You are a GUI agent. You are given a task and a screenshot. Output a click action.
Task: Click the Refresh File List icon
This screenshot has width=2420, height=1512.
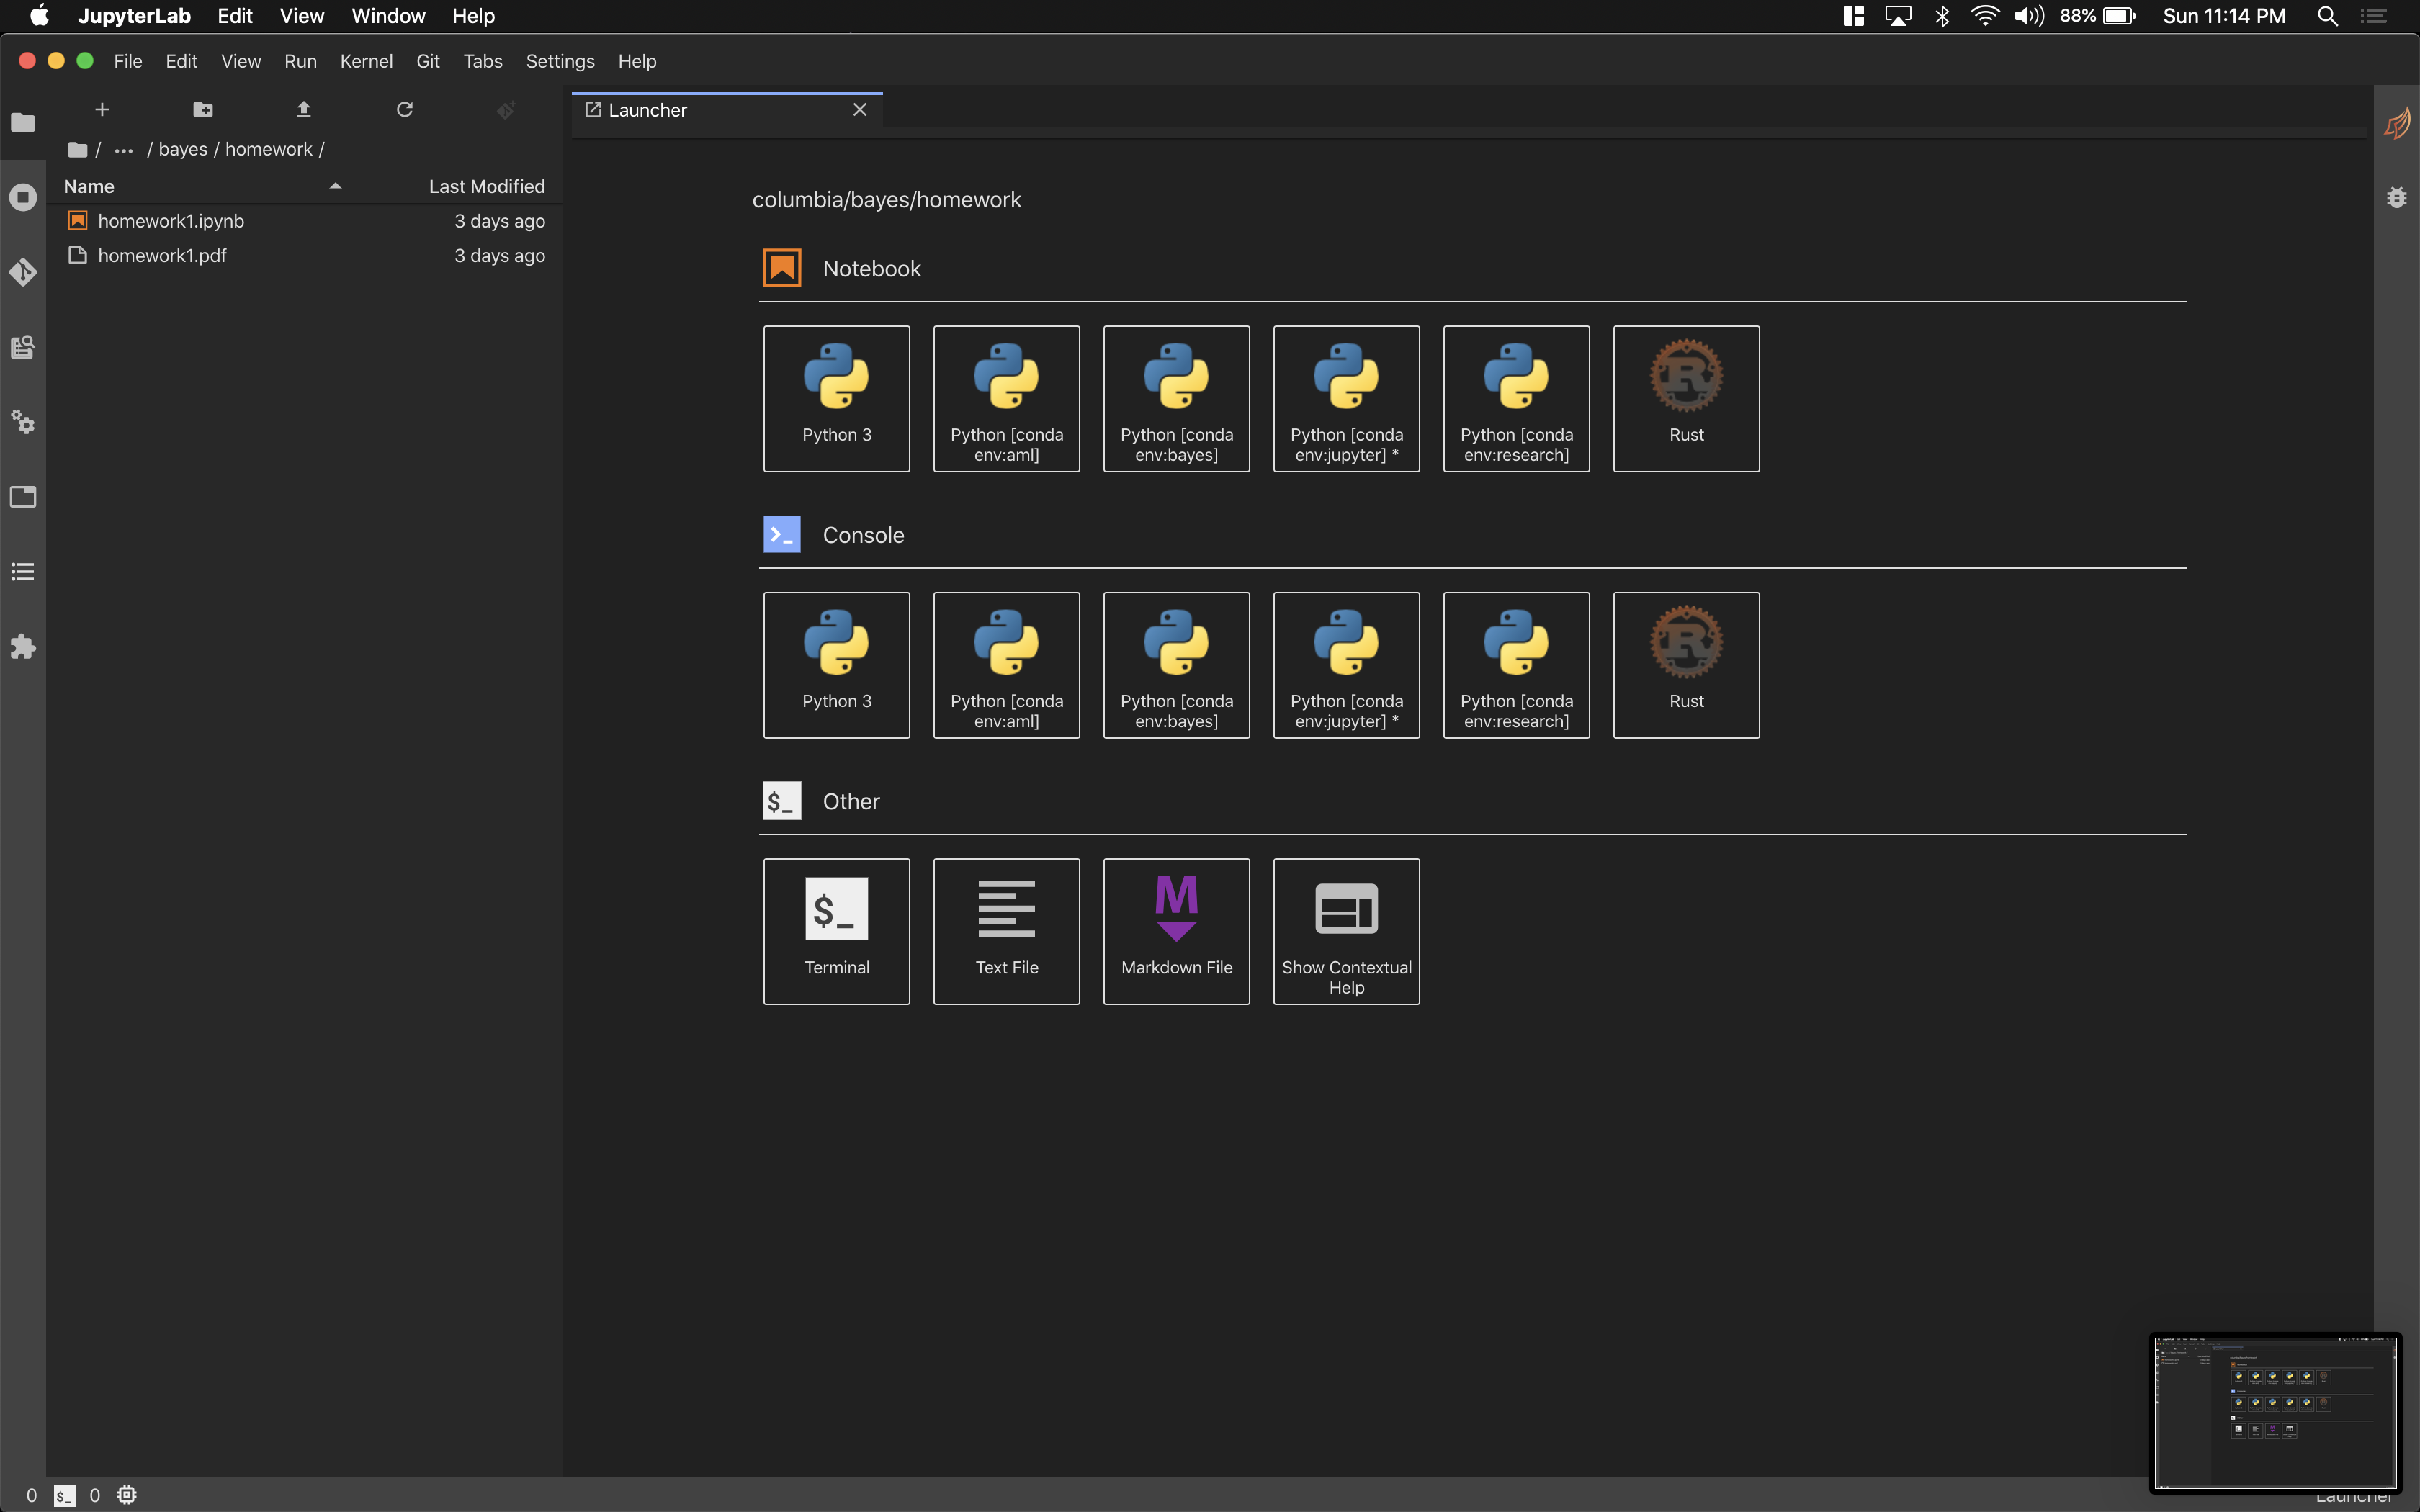point(405,109)
